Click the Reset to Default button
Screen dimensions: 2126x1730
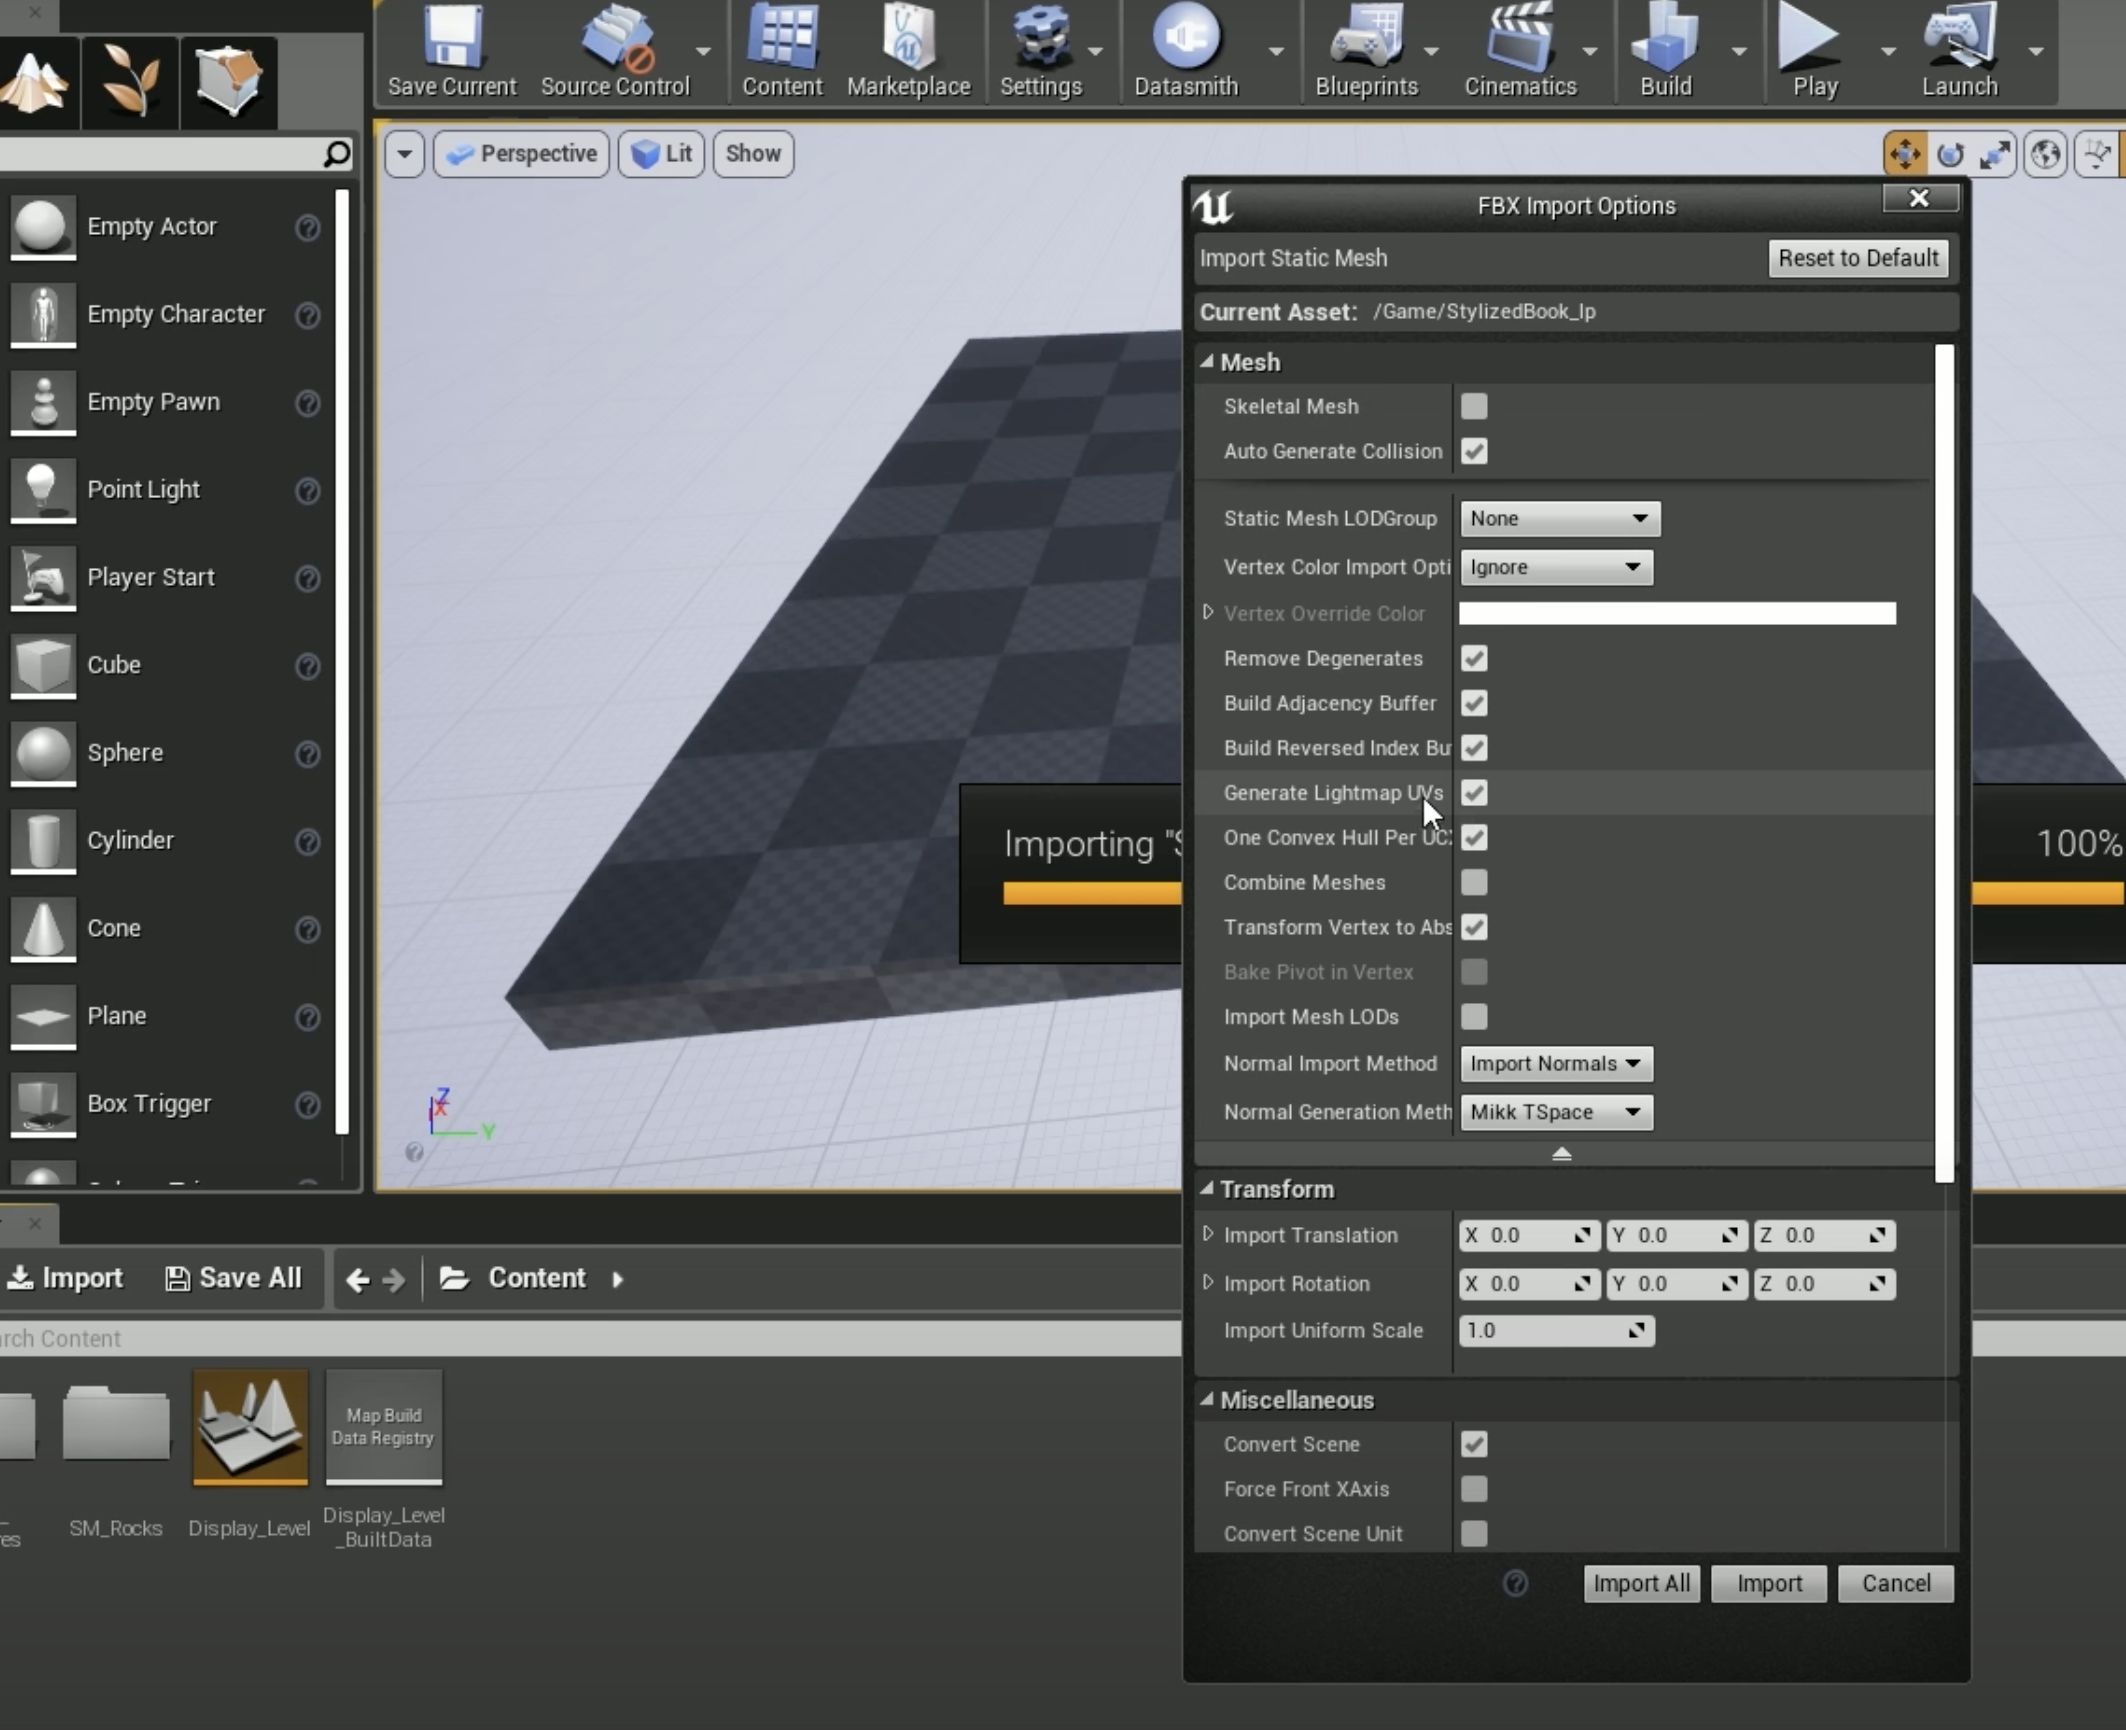coord(1857,258)
